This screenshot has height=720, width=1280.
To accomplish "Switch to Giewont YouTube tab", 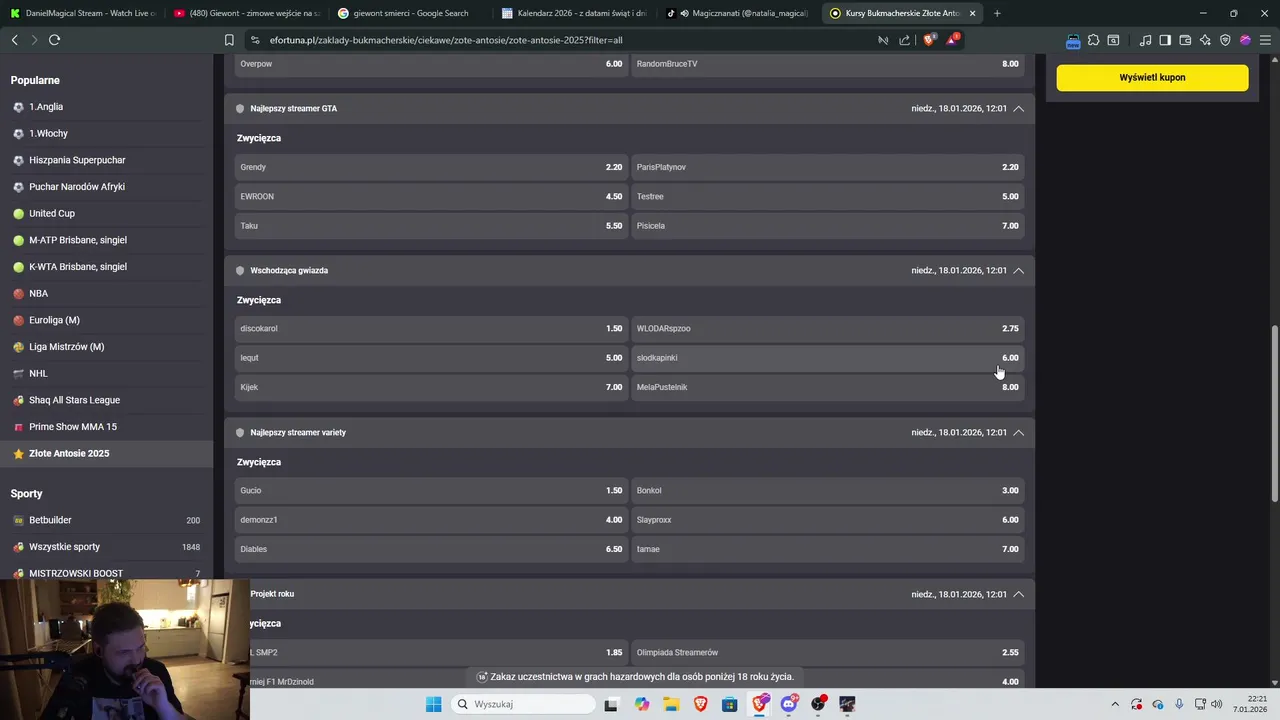I will coord(245,13).
